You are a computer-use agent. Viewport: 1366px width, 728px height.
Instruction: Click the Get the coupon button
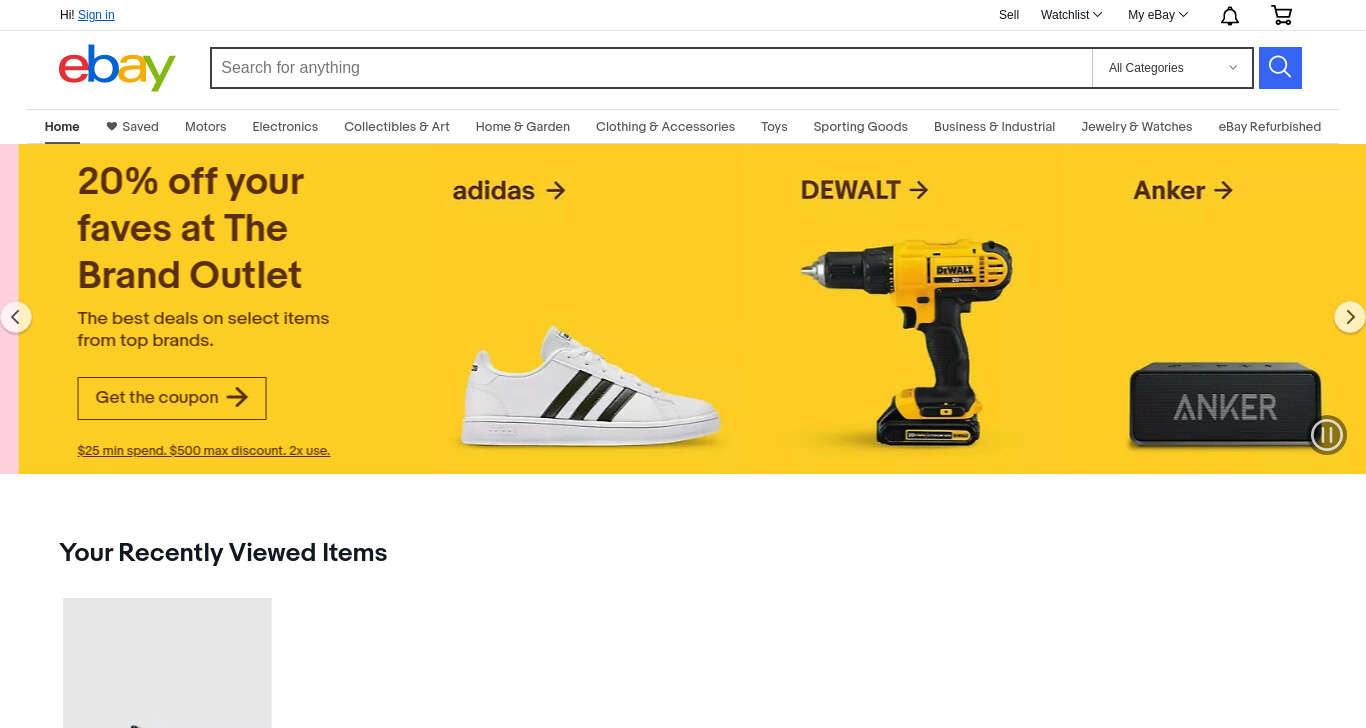coord(172,398)
